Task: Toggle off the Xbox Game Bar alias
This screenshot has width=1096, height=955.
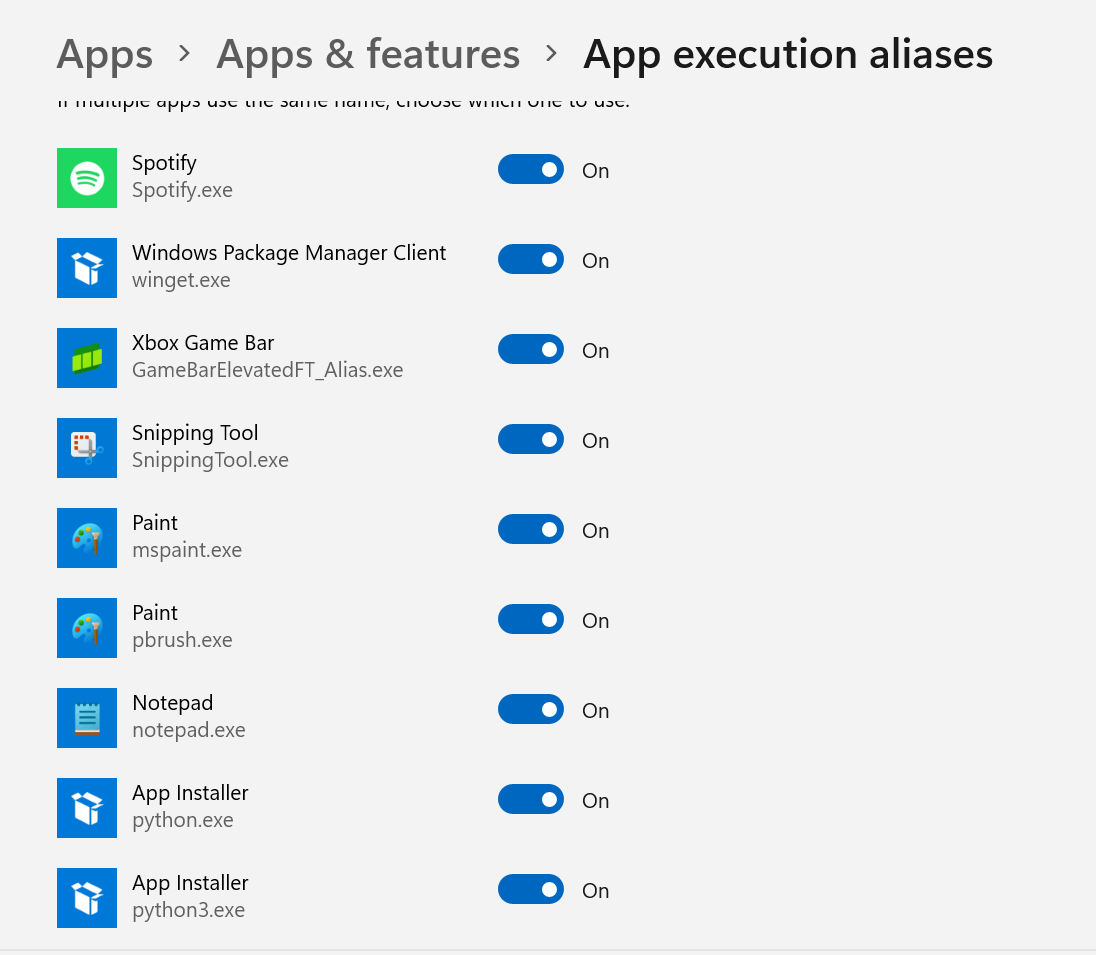Action: 531,350
